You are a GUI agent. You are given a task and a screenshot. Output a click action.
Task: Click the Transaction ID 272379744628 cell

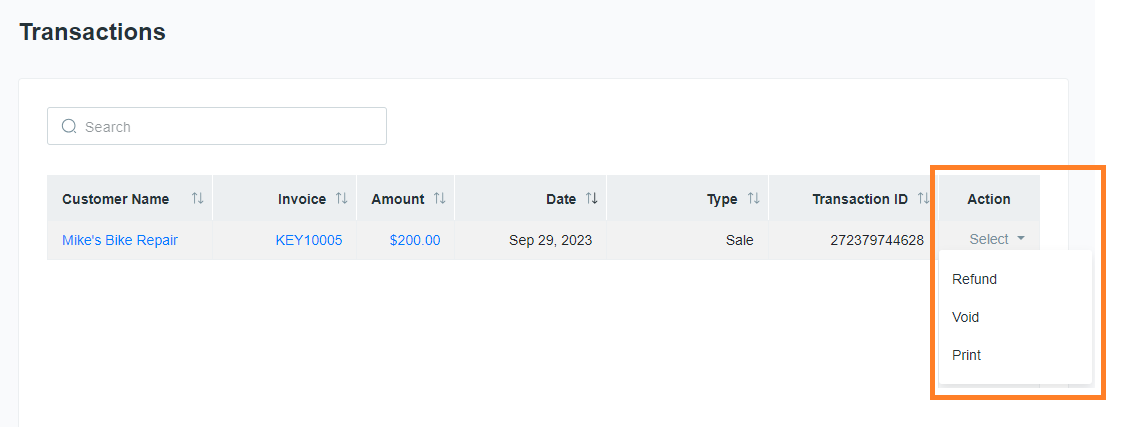pos(877,240)
